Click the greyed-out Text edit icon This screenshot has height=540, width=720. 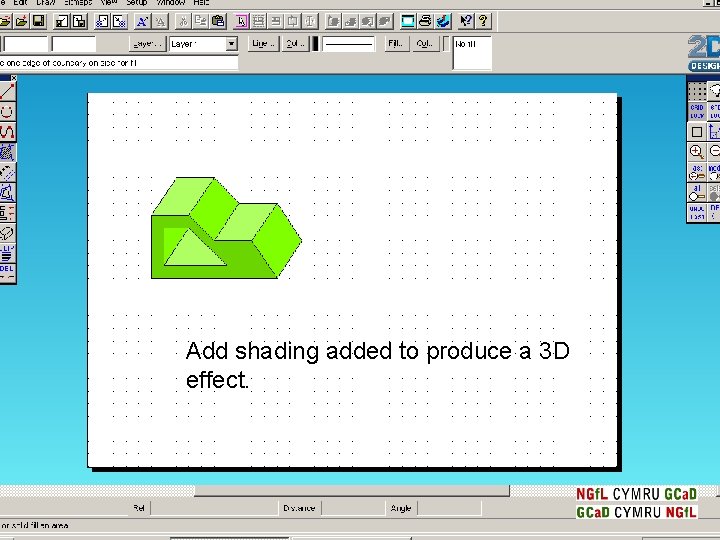[160, 21]
